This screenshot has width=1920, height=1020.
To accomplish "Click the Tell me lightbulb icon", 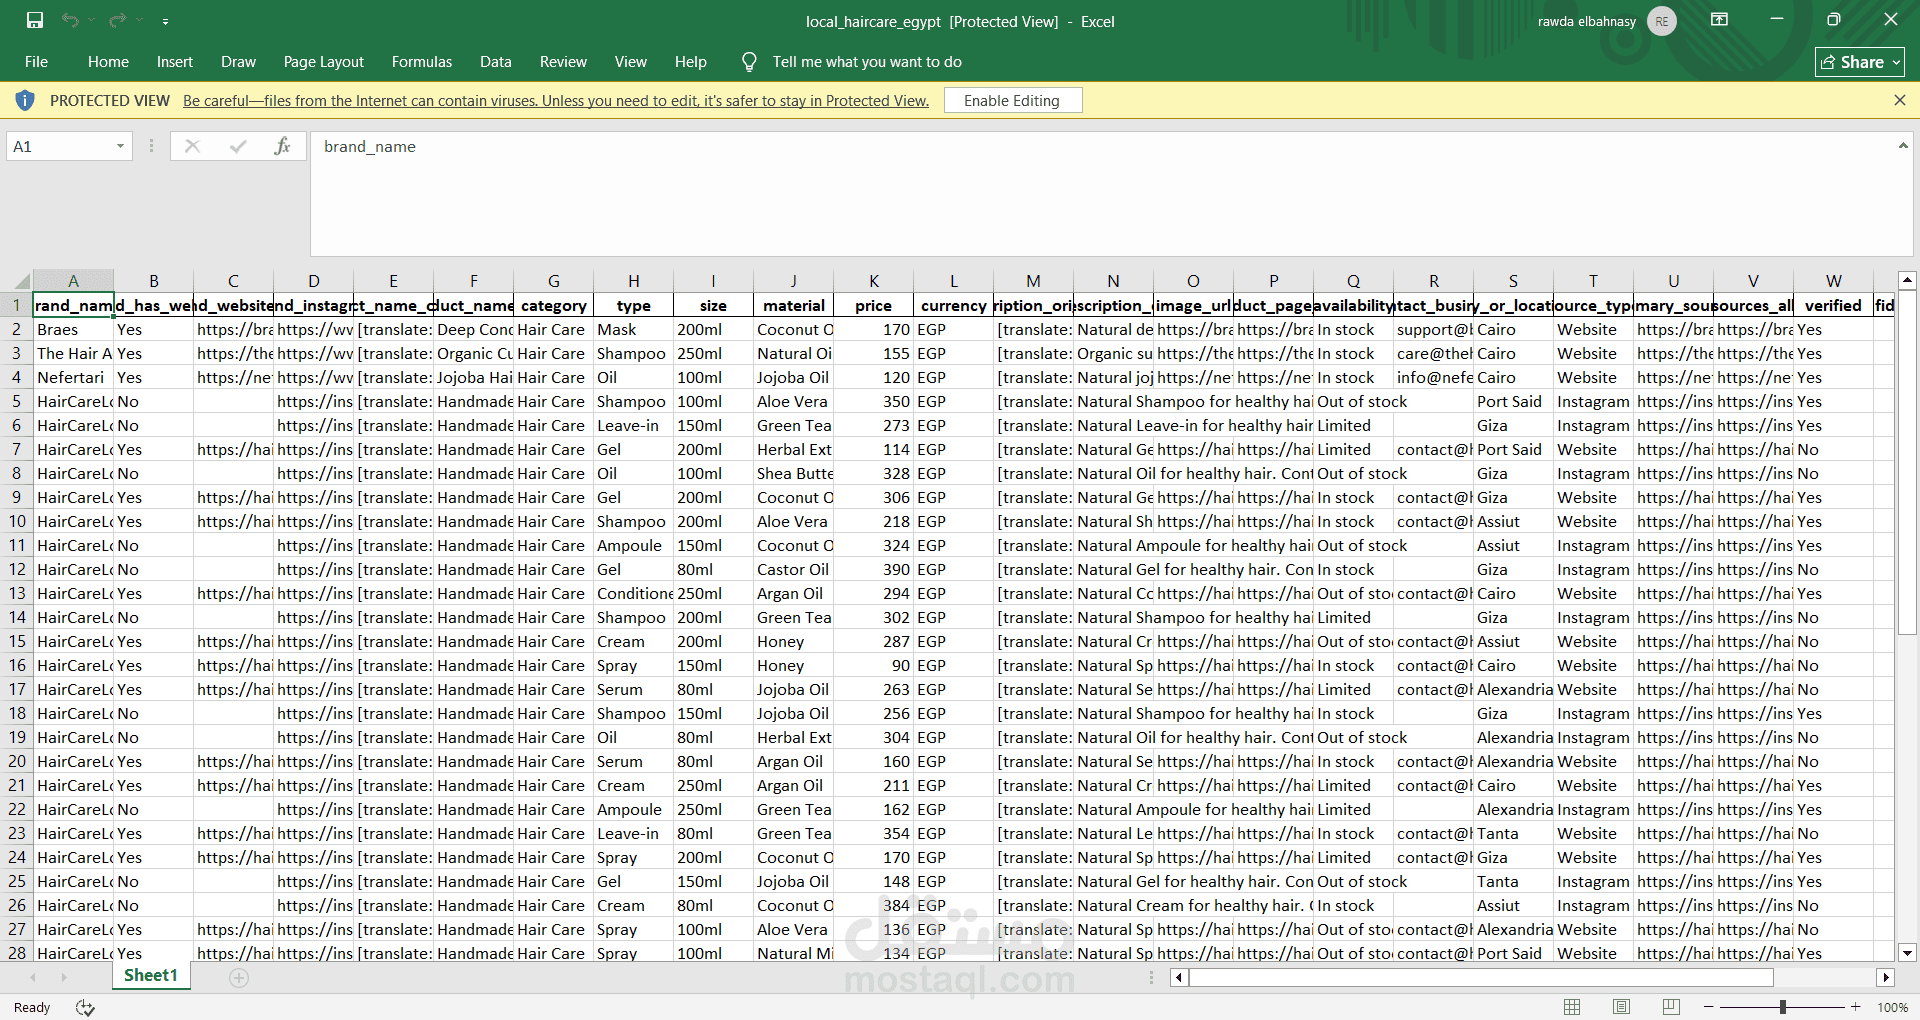I will (749, 62).
